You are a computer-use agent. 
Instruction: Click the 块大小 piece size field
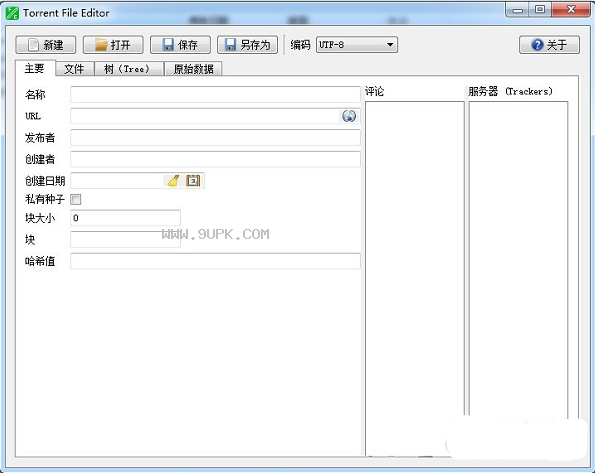point(125,218)
